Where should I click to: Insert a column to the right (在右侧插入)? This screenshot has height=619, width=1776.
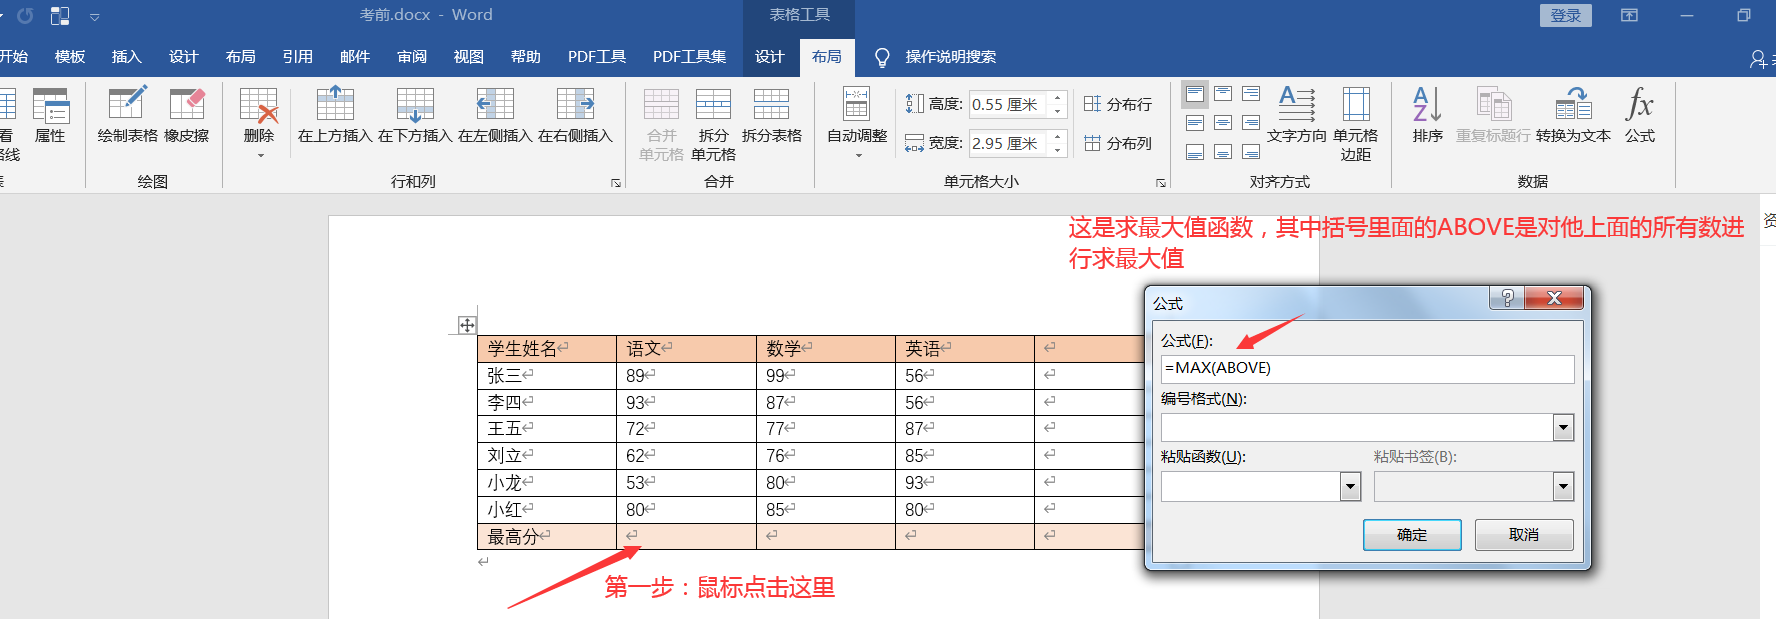point(575,116)
